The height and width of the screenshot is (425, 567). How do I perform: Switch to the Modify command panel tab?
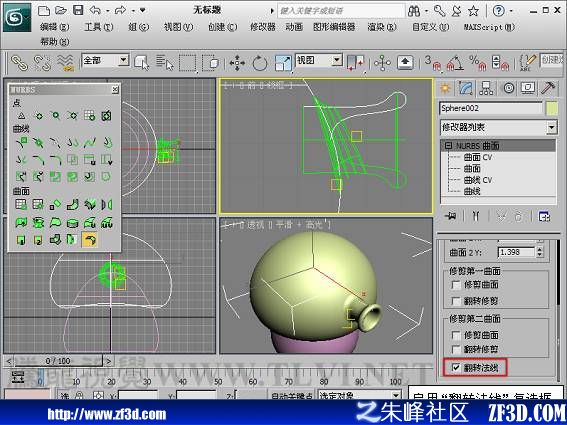(x=465, y=88)
